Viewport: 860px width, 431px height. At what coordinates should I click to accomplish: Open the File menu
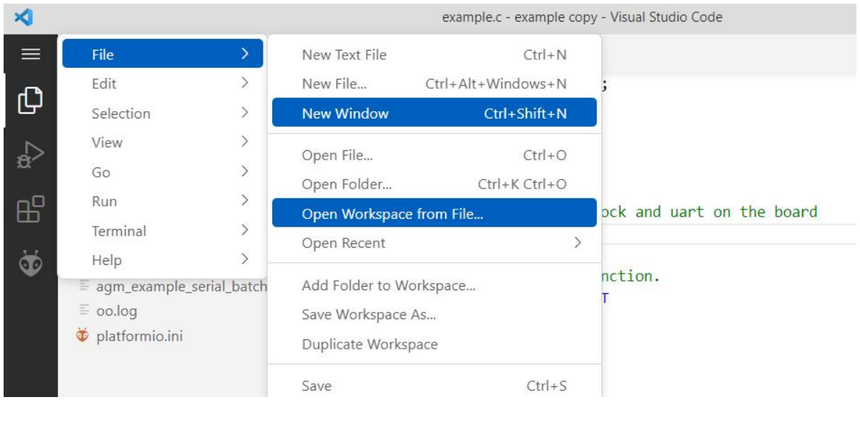click(162, 54)
